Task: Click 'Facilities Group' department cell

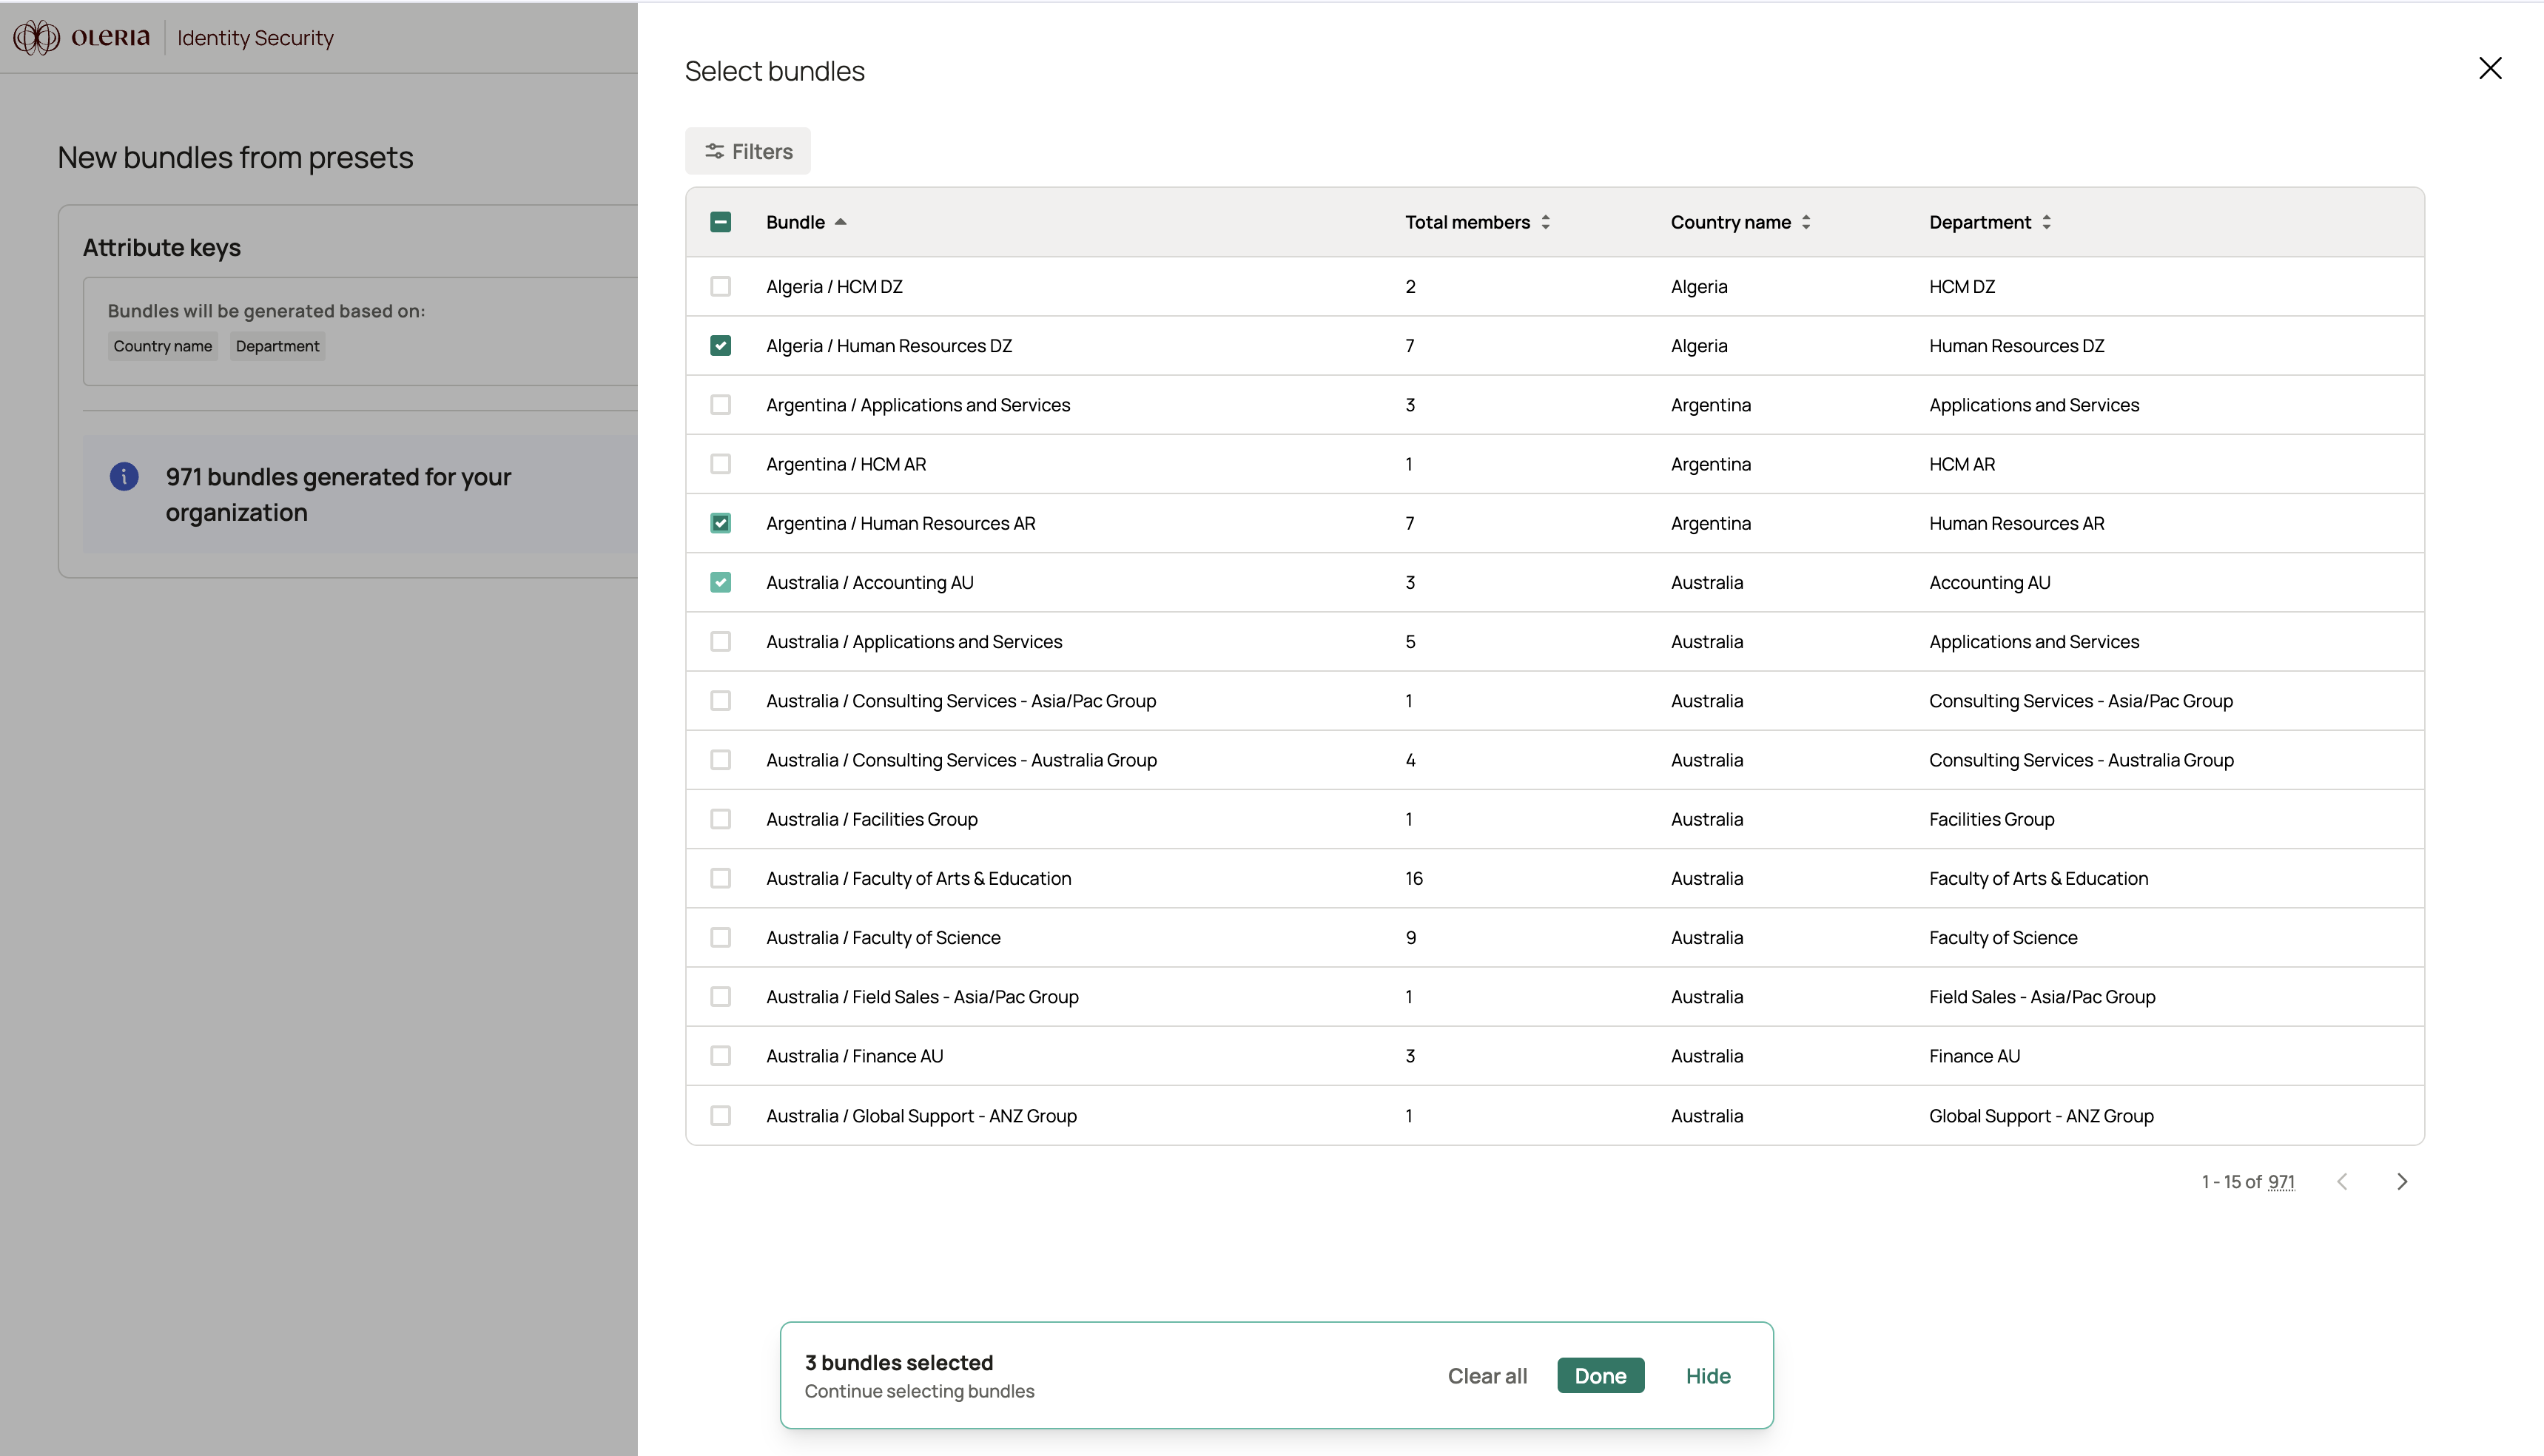Action: click(x=1991, y=819)
